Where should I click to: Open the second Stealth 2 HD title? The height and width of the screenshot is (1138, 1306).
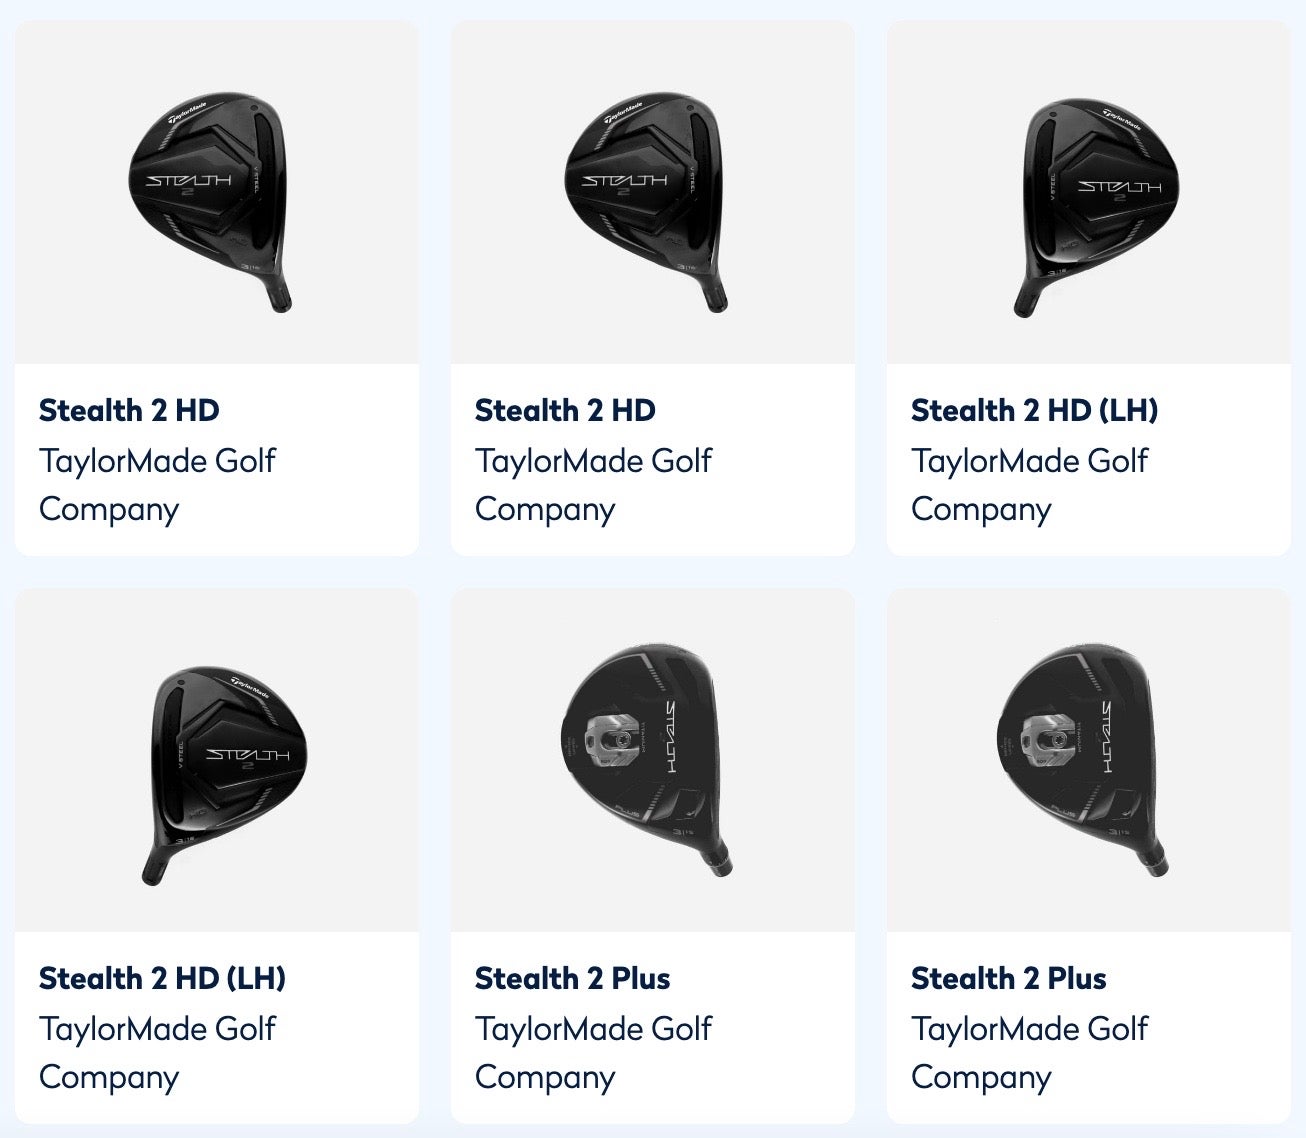[x=565, y=410]
